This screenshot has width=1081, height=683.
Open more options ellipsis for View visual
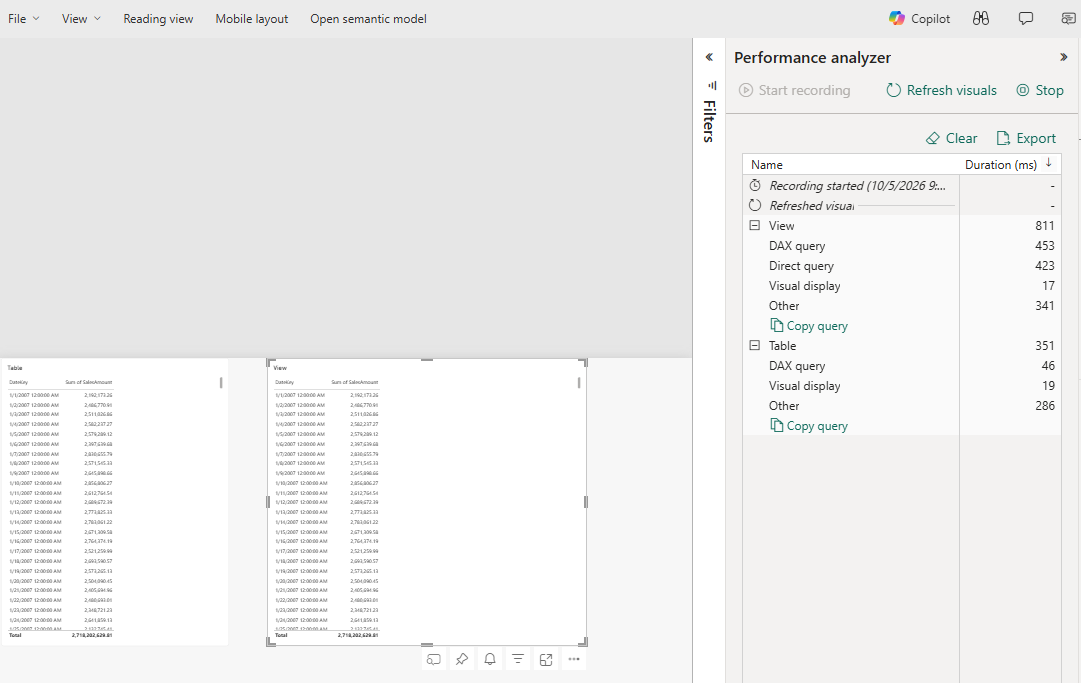[x=574, y=660]
